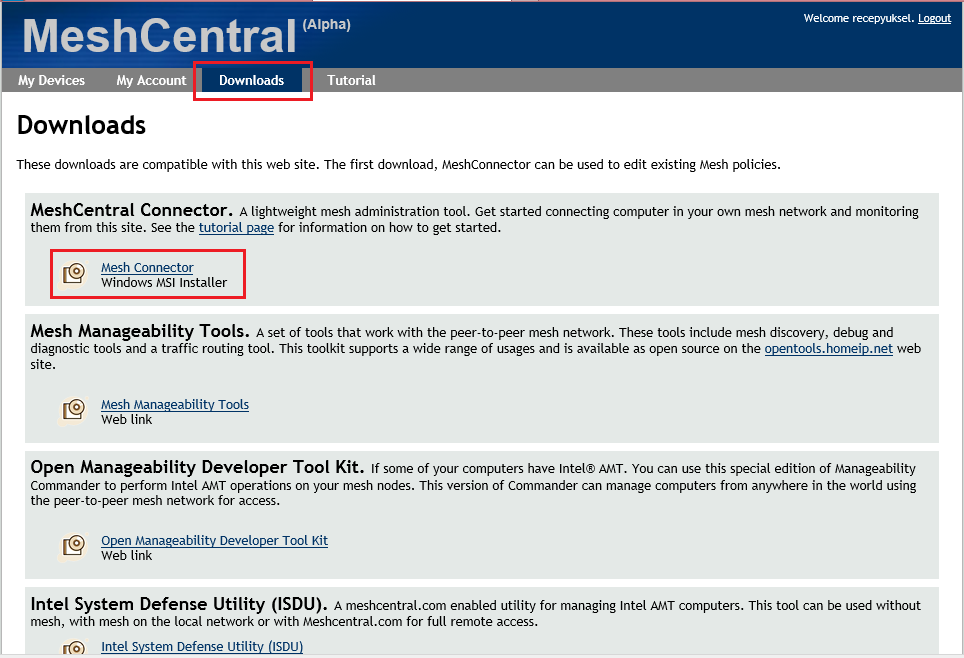Open the Intel System Defense Utility (ISDU) link

click(x=202, y=647)
